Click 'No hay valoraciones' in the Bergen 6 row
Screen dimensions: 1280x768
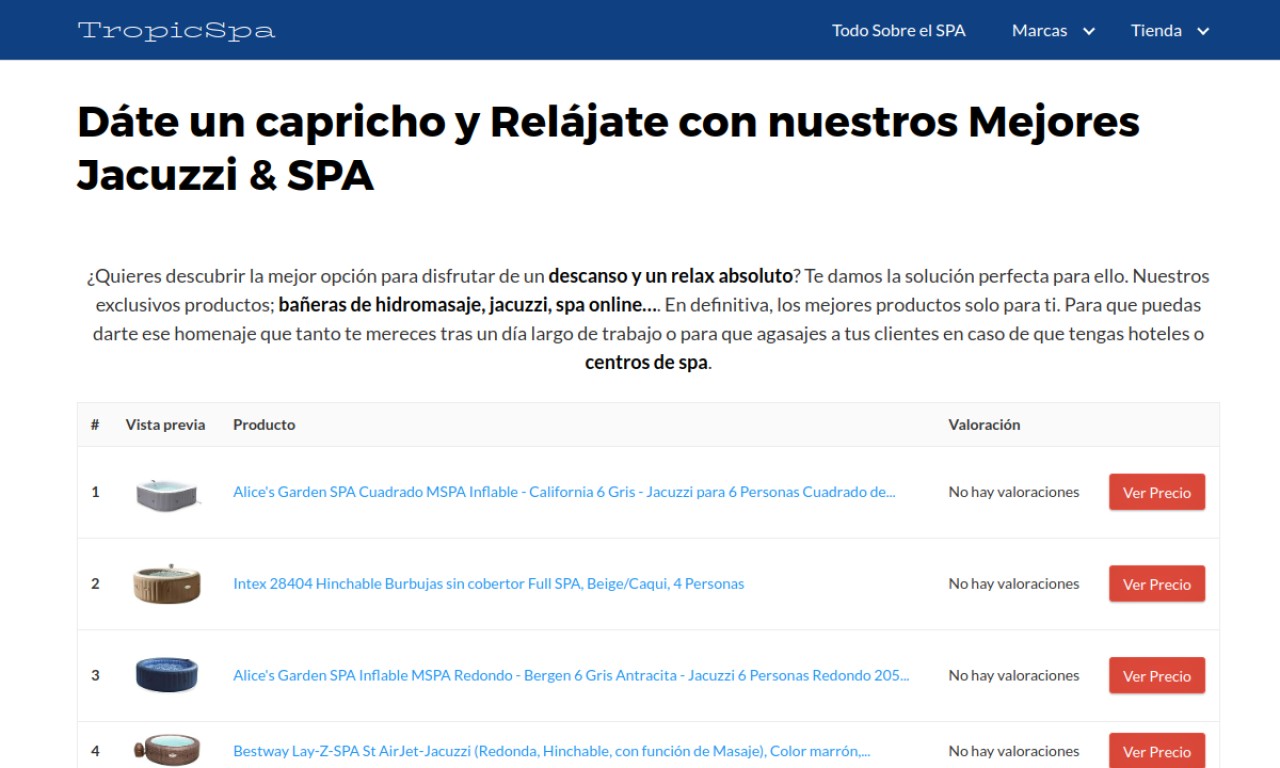(x=1014, y=676)
